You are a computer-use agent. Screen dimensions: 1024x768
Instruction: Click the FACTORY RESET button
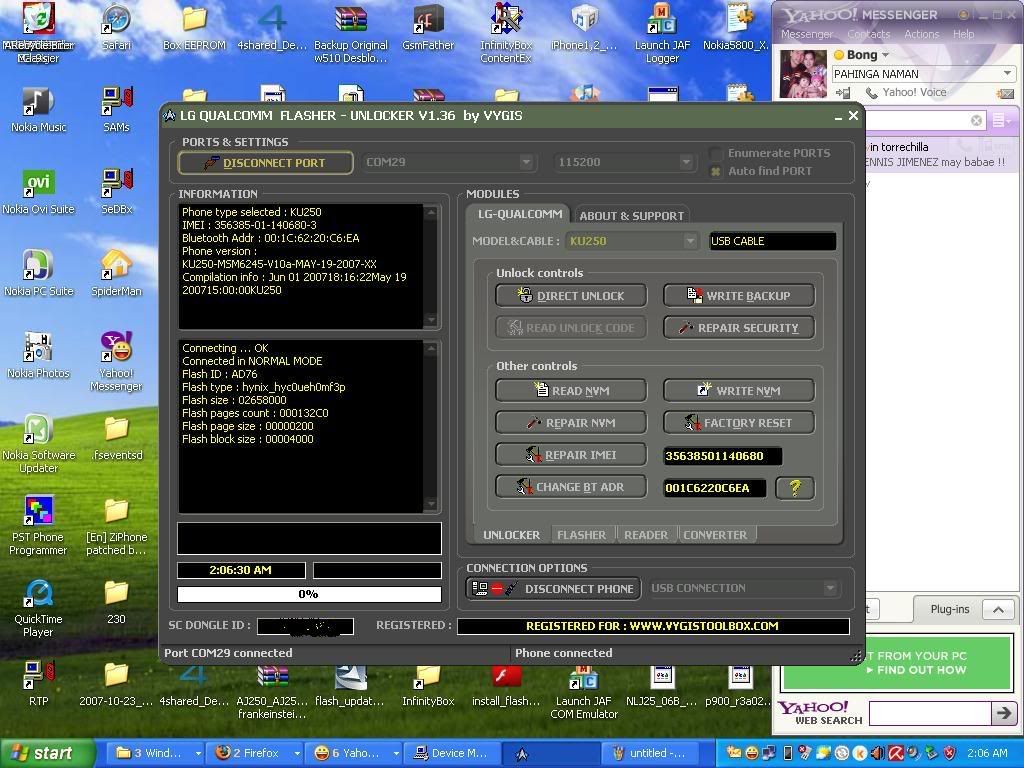[739, 423]
